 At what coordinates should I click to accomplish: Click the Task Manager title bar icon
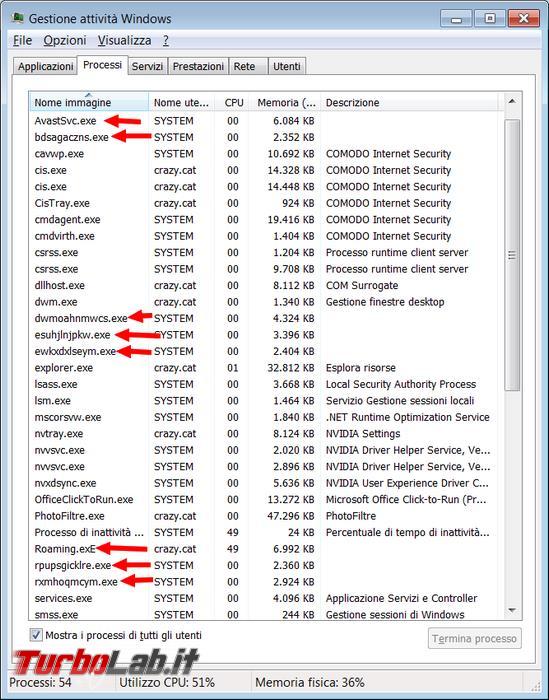[x=18, y=18]
